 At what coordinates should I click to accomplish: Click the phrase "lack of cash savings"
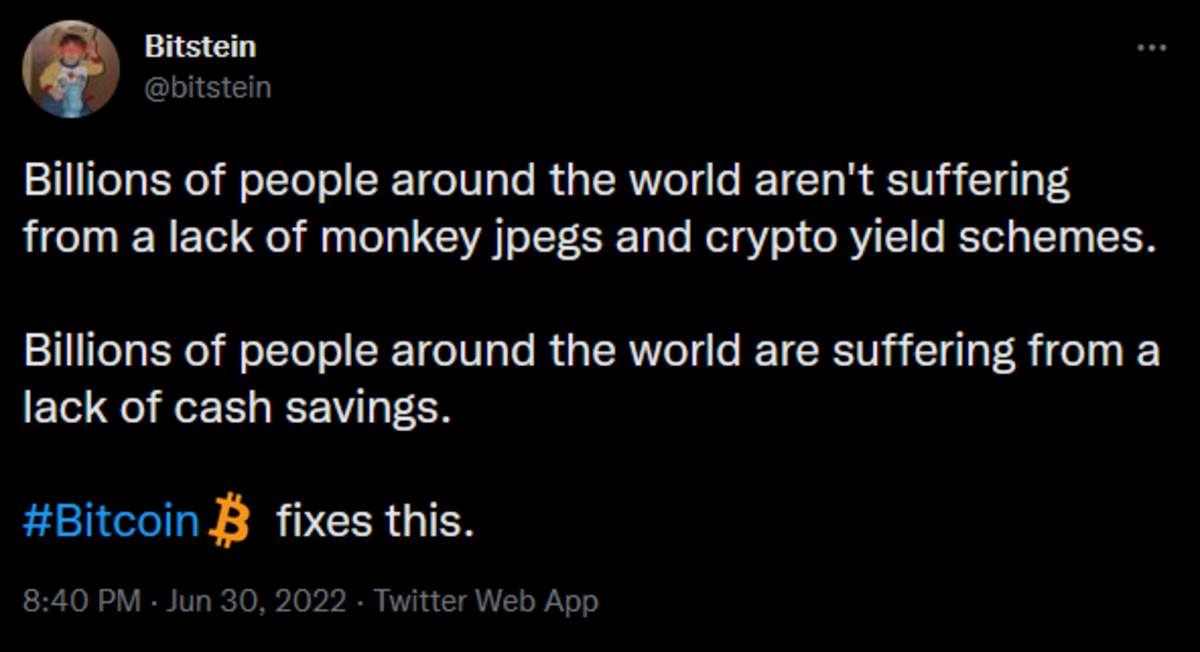click(x=230, y=409)
